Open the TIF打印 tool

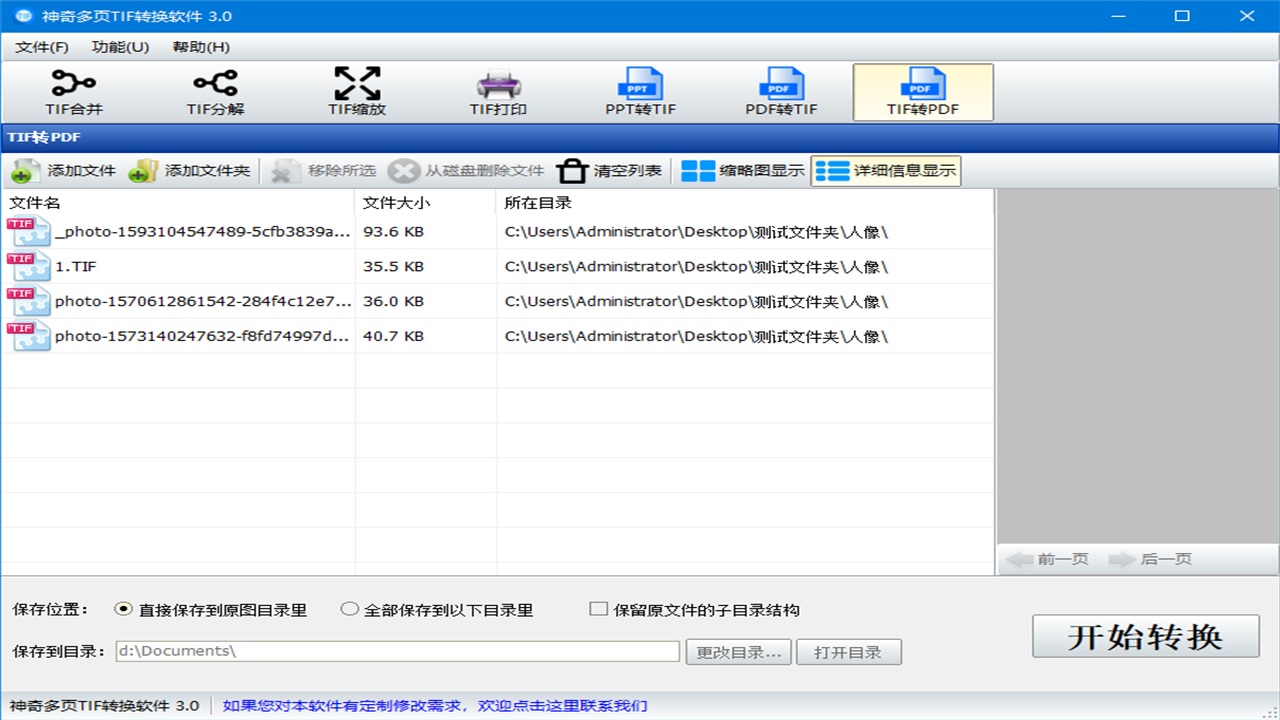point(497,92)
